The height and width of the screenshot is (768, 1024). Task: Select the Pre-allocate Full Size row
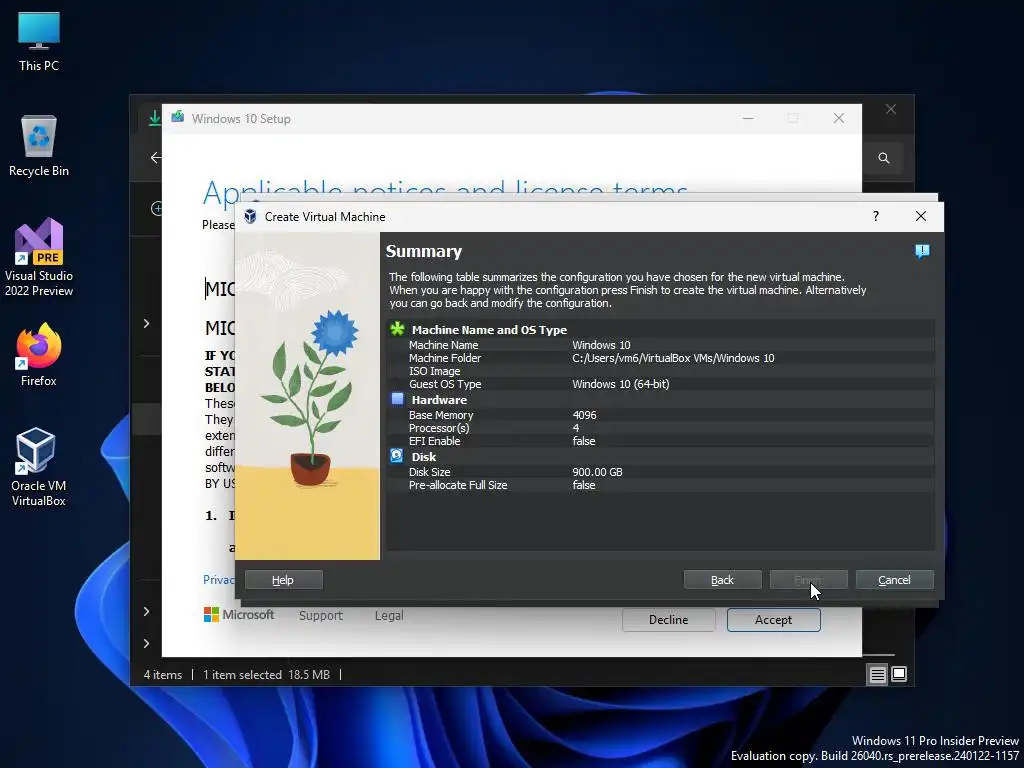(x=660, y=485)
